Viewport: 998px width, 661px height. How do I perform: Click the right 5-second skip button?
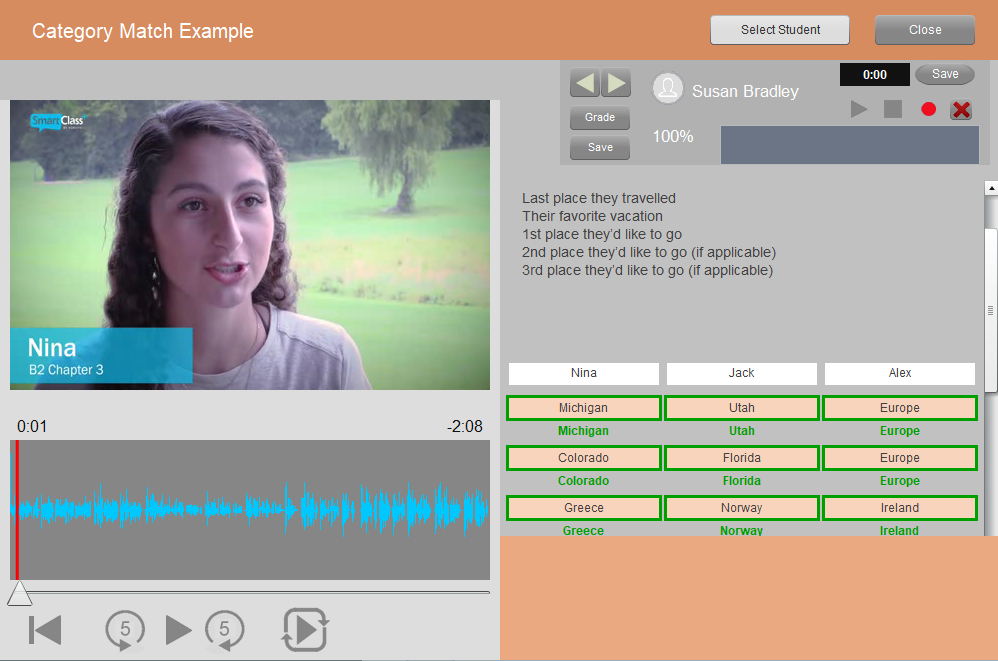pos(225,630)
